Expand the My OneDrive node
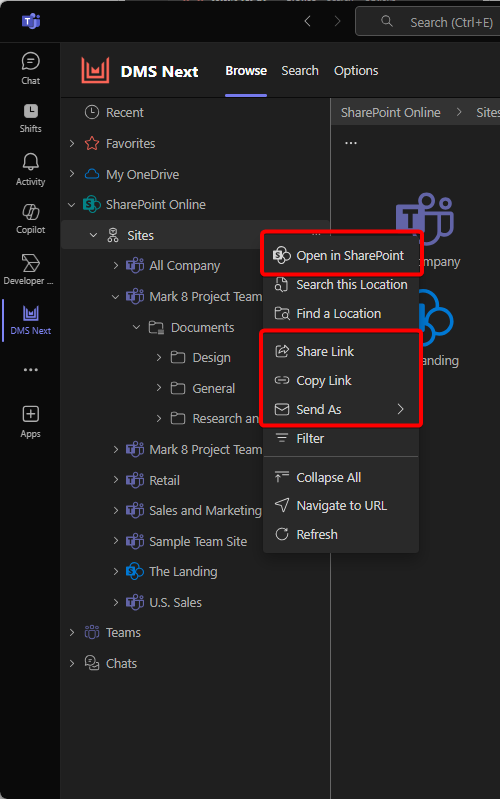Screen dimensions: 500x799 coord(72,174)
